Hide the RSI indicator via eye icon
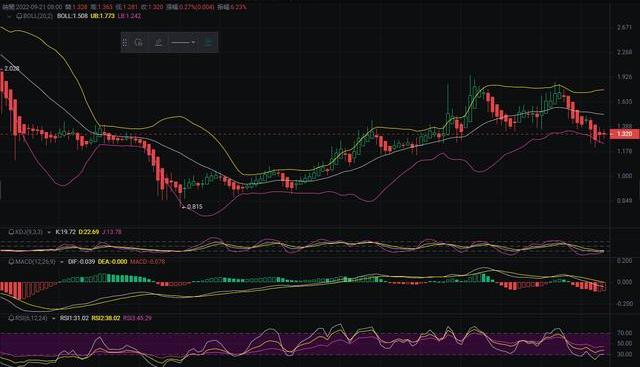 11,318
